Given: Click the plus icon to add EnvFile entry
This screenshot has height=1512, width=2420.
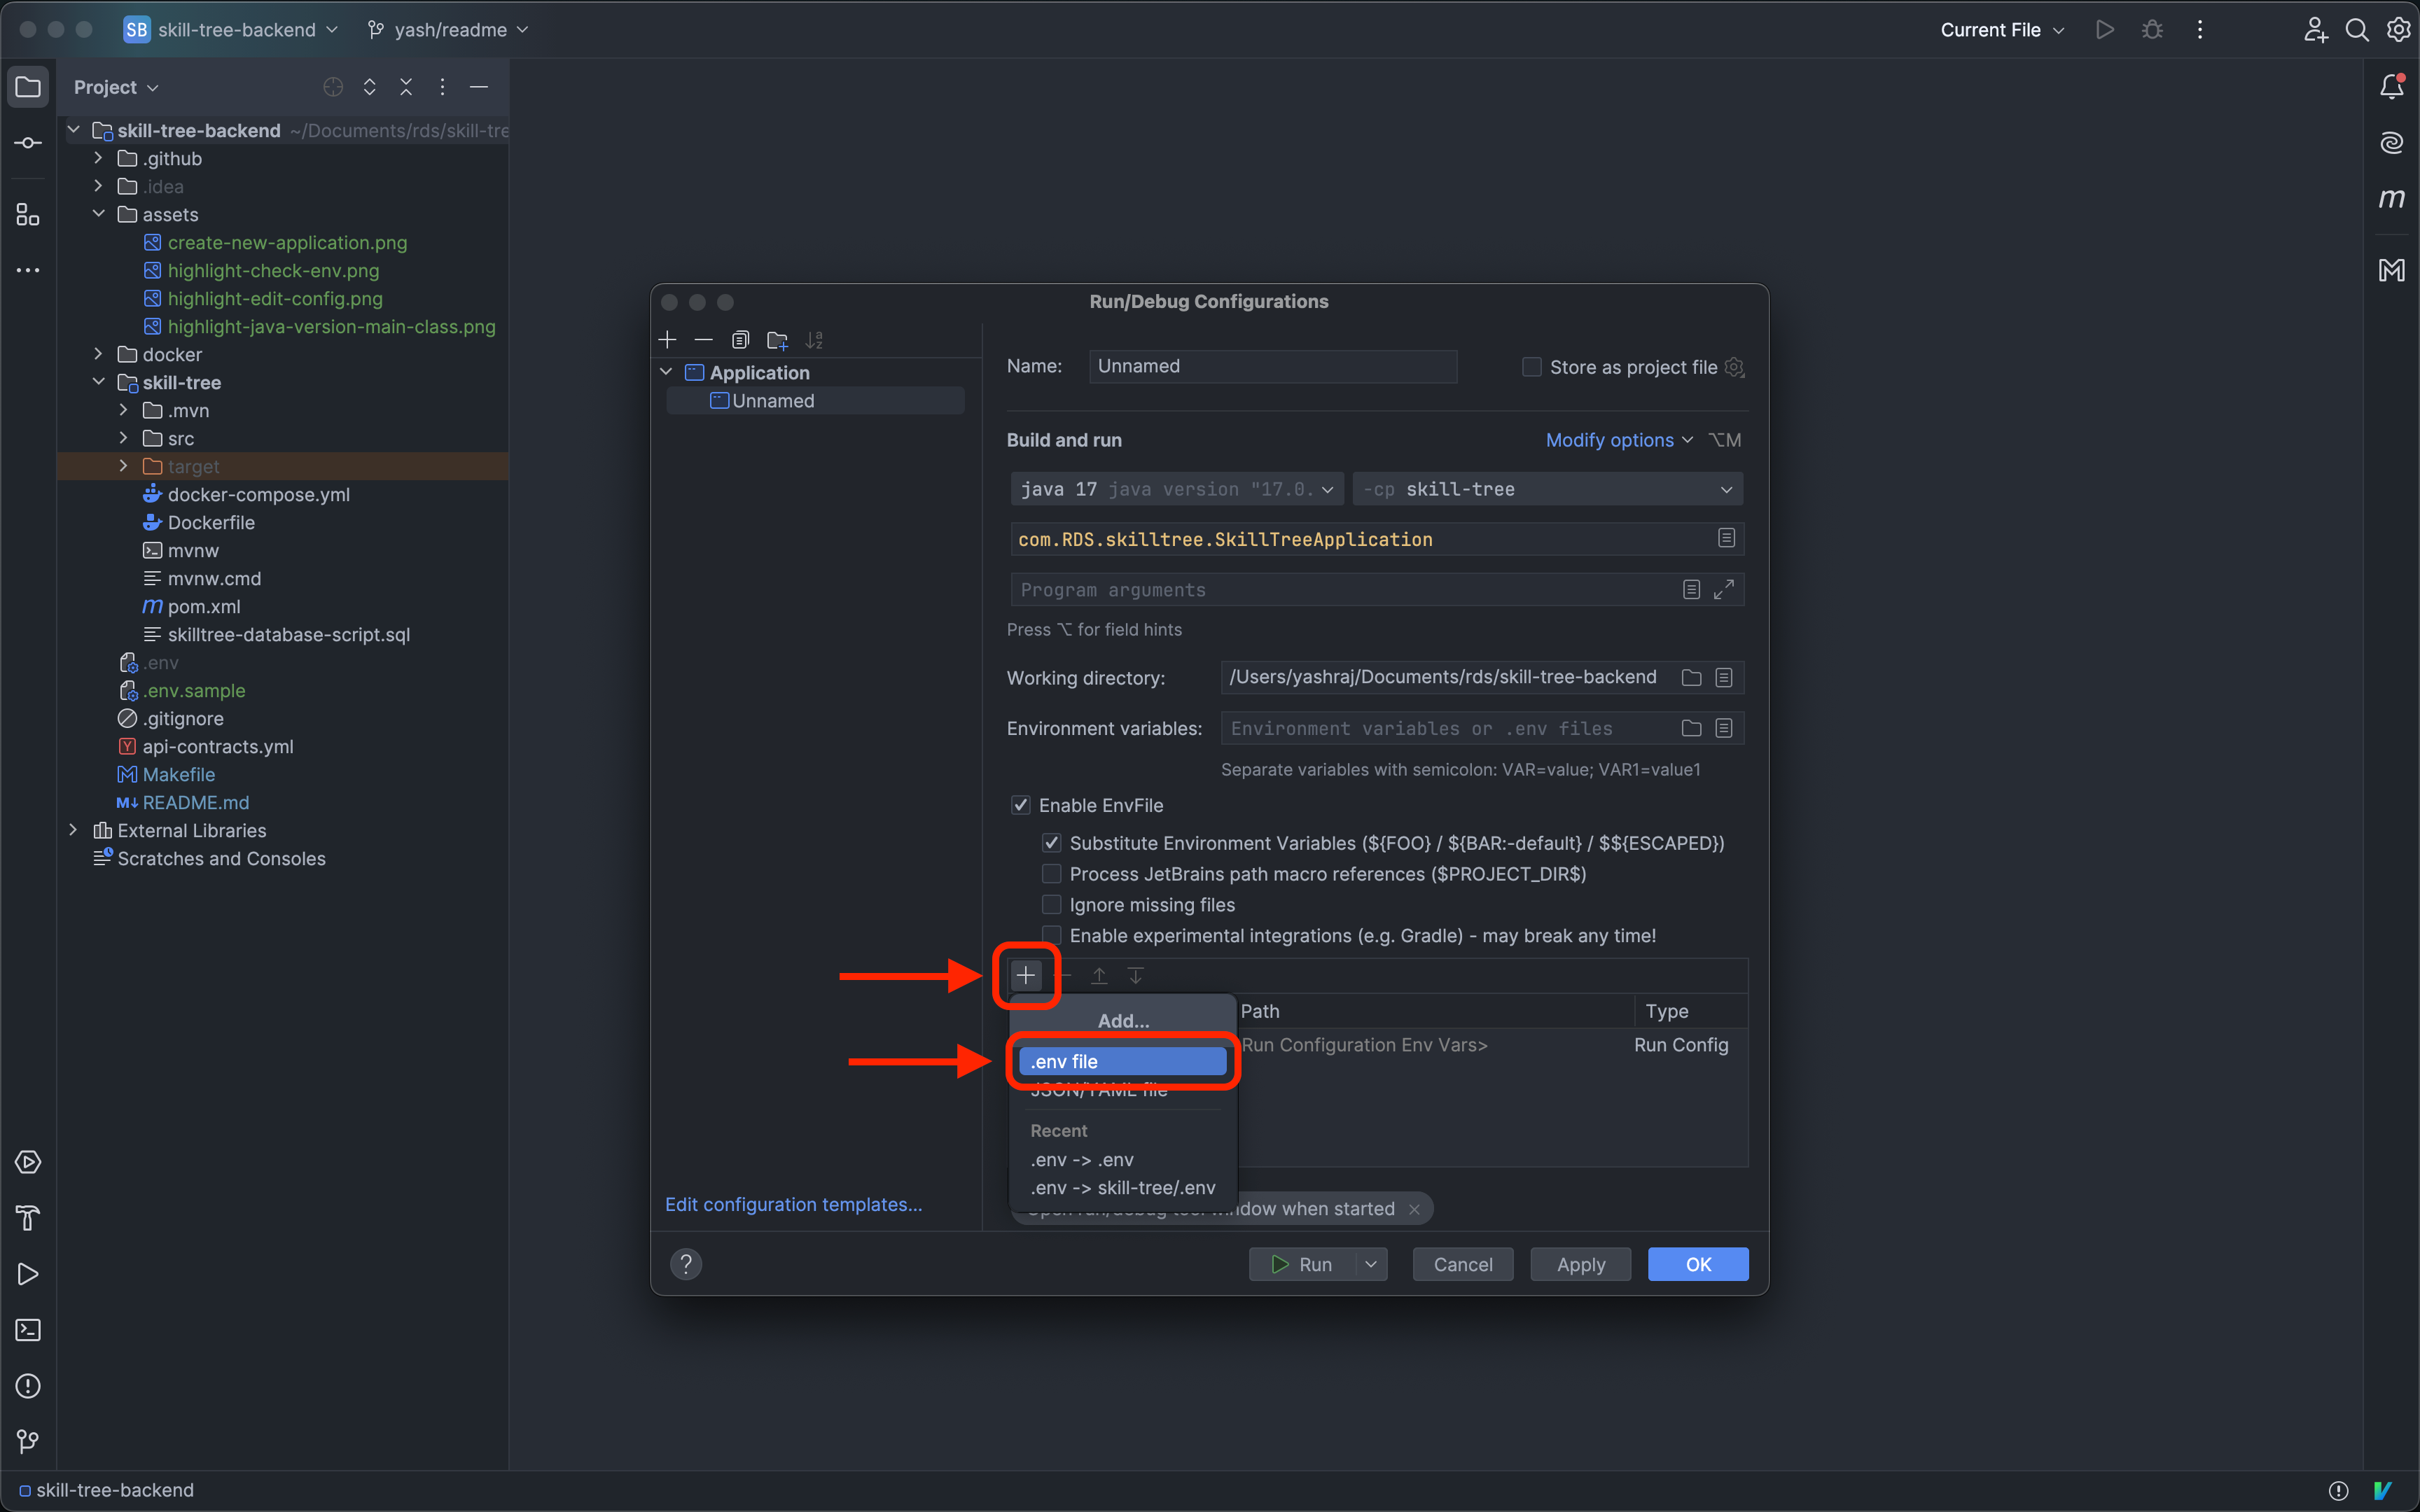Looking at the screenshot, I should pyautogui.click(x=1026, y=975).
